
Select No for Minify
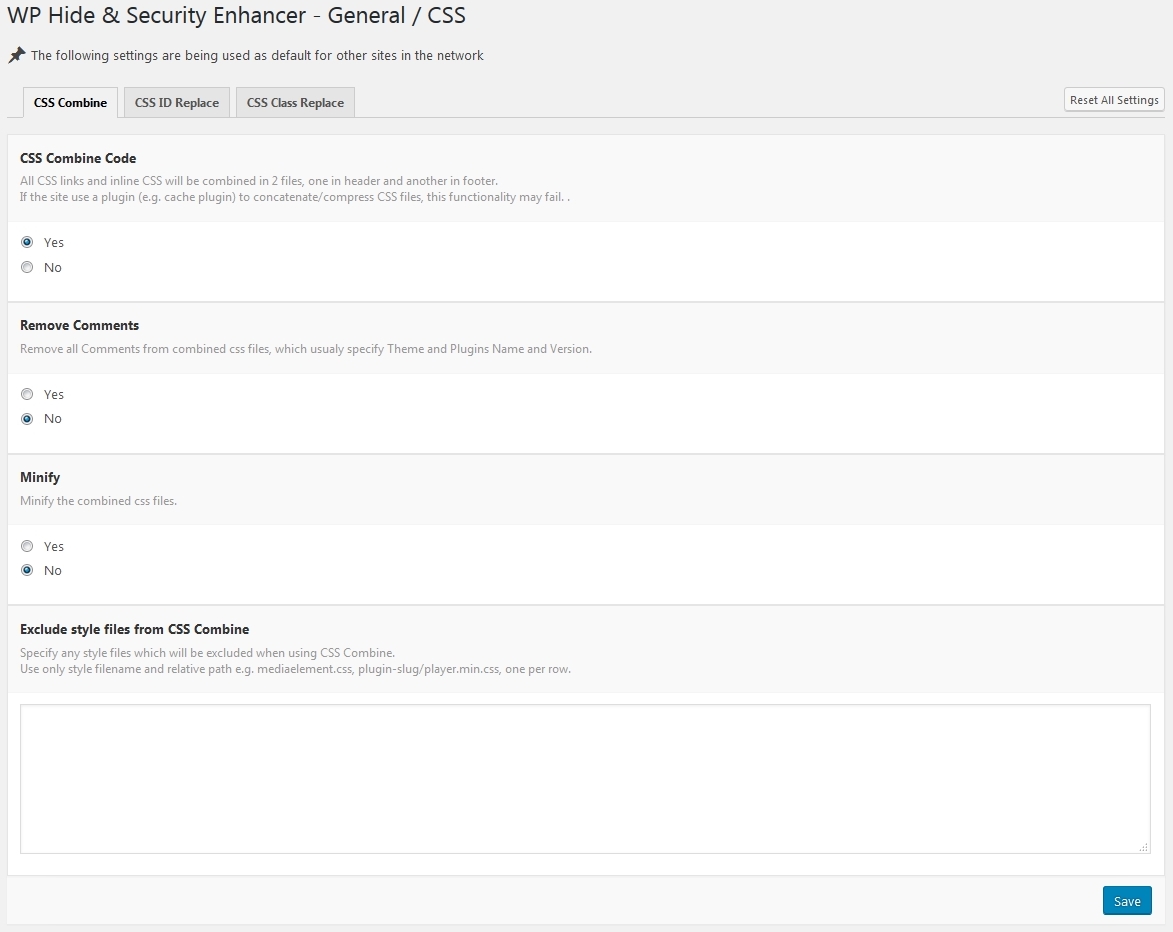click(x=27, y=571)
